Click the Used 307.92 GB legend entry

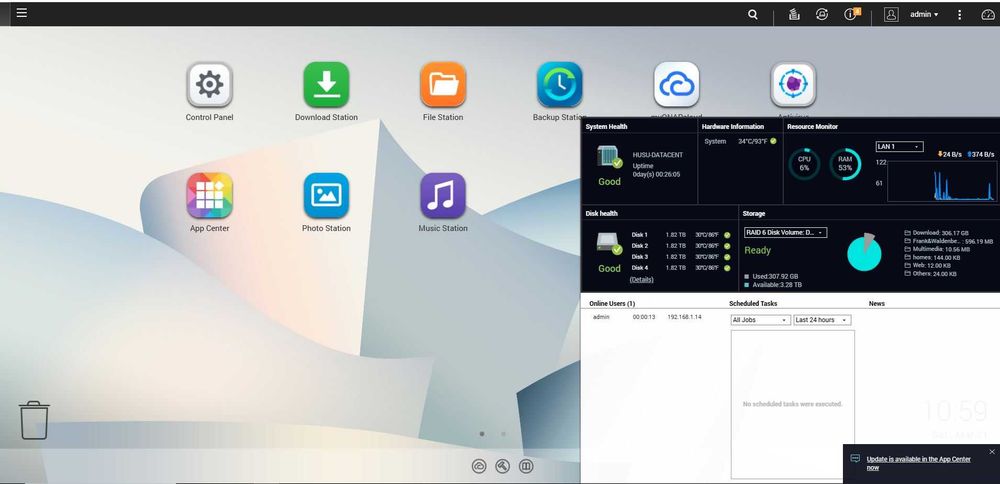click(771, 276)
